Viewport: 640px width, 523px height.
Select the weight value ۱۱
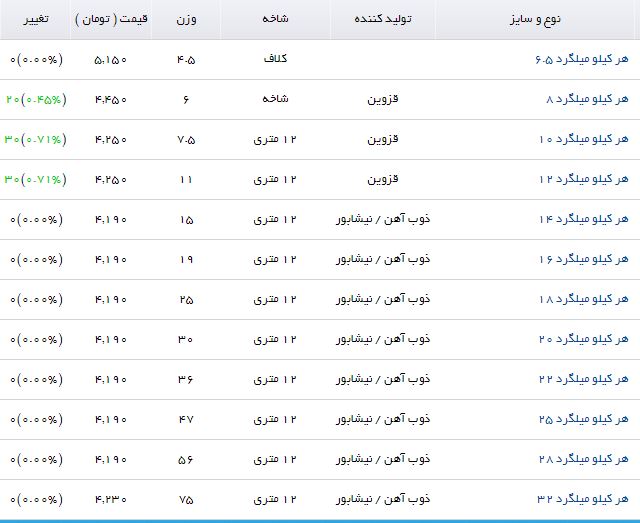(186, 180)
